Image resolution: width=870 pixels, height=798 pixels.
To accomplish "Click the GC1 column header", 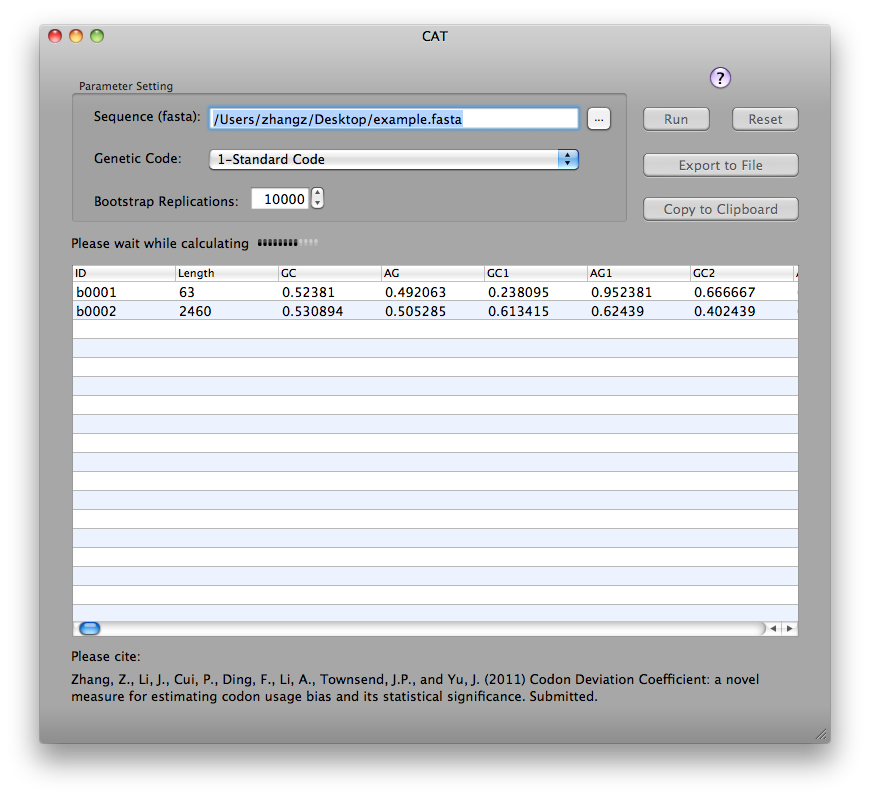I will click(535, 273).
